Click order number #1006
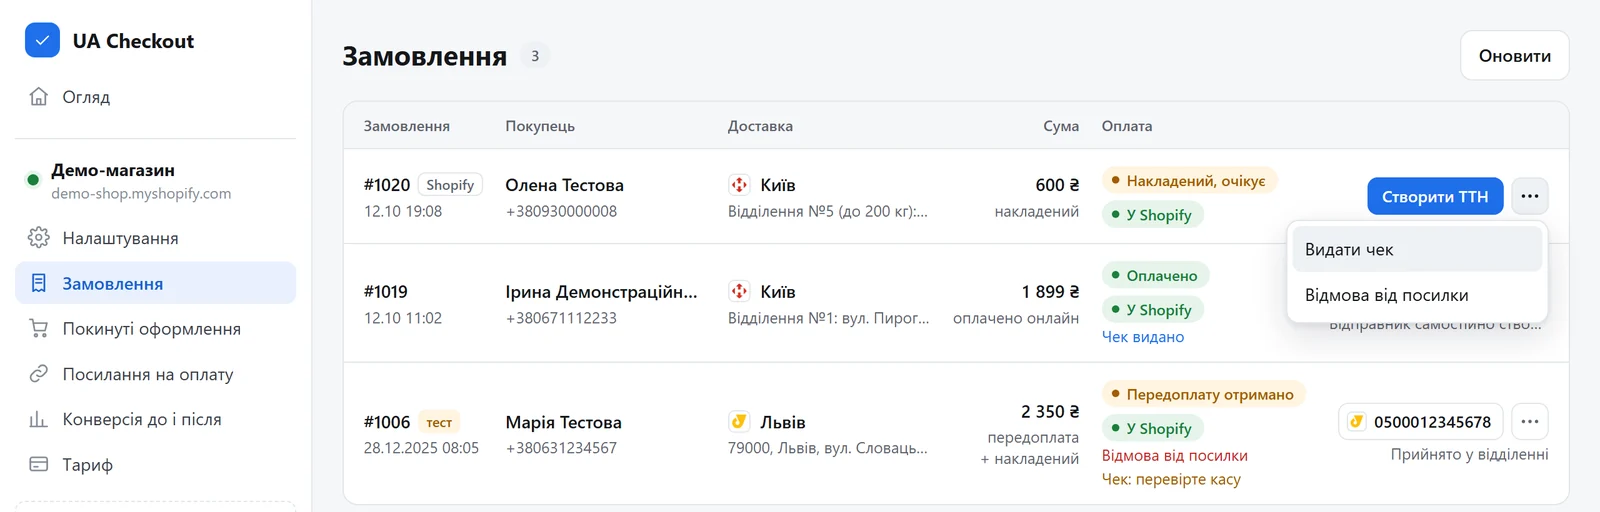Screen dimensions: 1600x512 (387, 422)
